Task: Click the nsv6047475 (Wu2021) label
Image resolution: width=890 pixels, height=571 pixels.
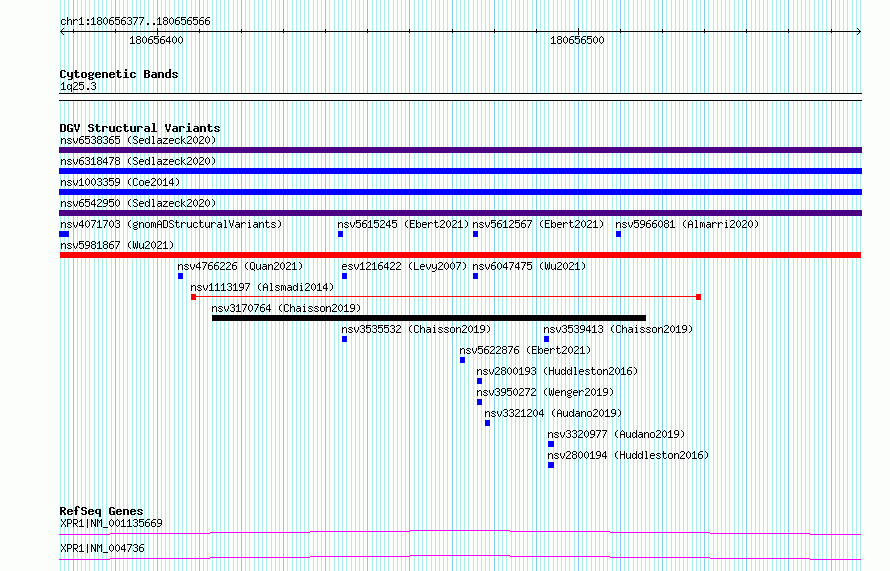Action: pos(530,266)
